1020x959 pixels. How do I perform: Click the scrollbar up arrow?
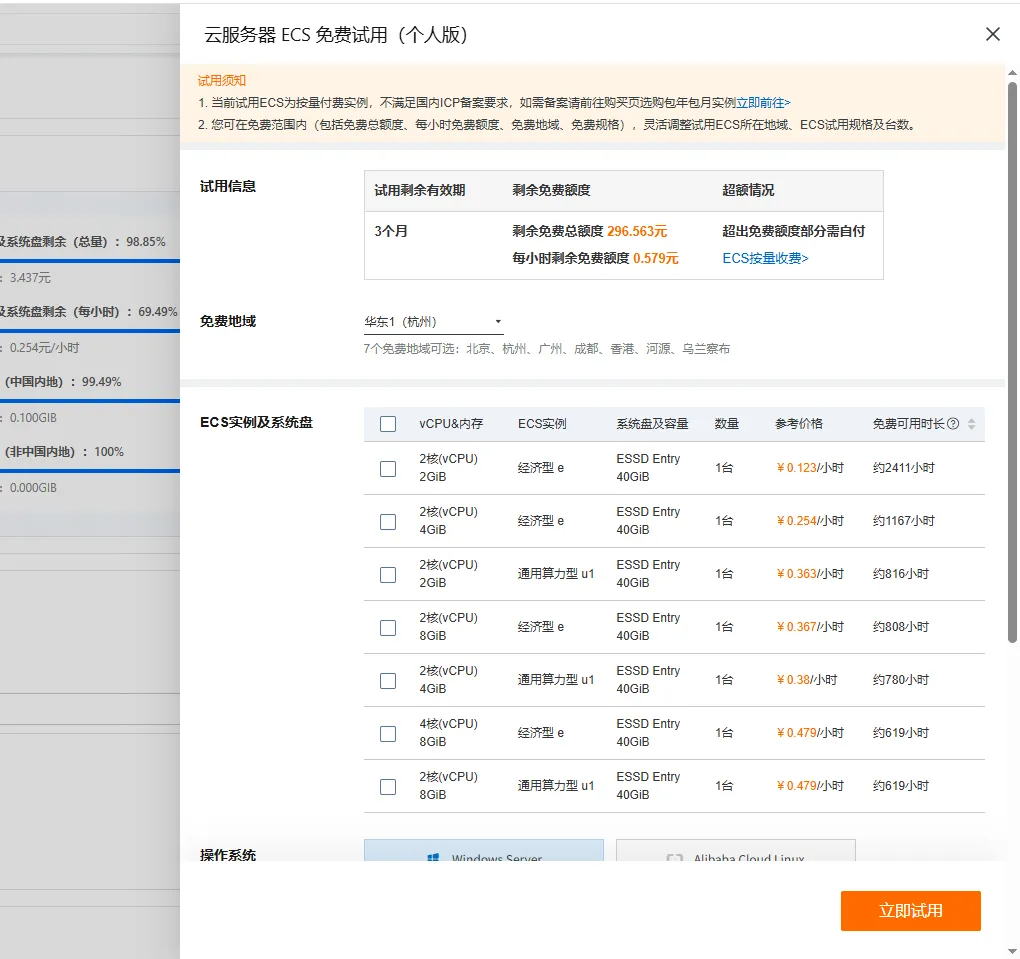pyautogui.click(x=1012, y=72)
